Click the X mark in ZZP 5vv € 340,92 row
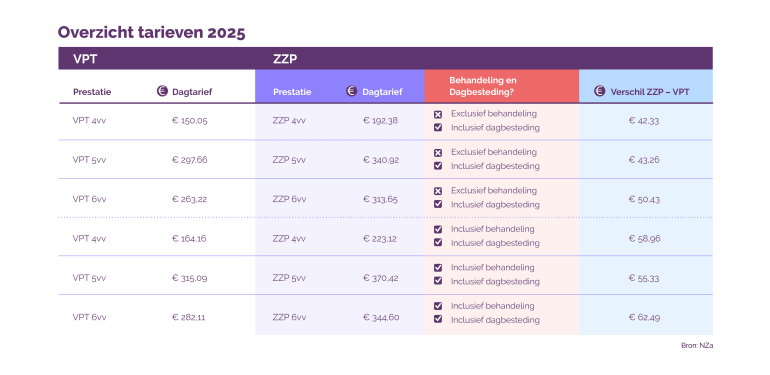770x375 pixels. pyautogui.click(x=438, y=153)
